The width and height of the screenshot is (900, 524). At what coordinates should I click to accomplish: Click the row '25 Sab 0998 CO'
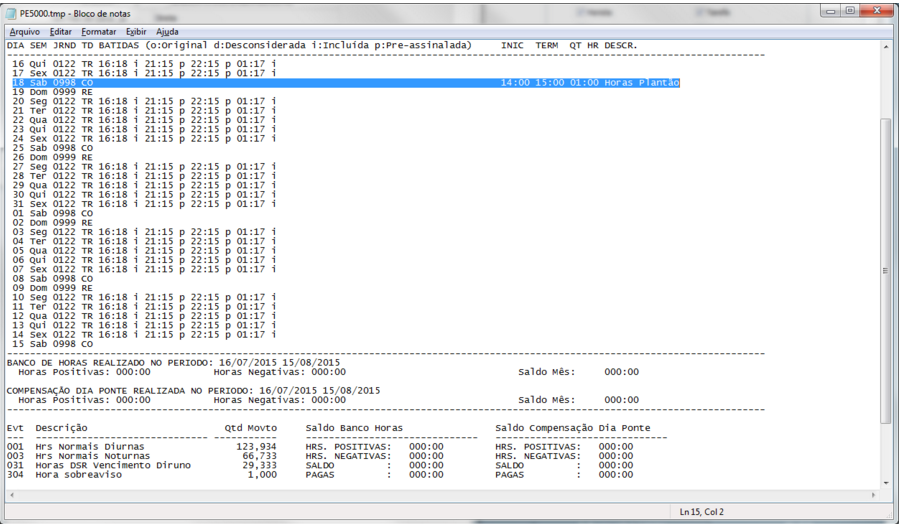[52, 148]
